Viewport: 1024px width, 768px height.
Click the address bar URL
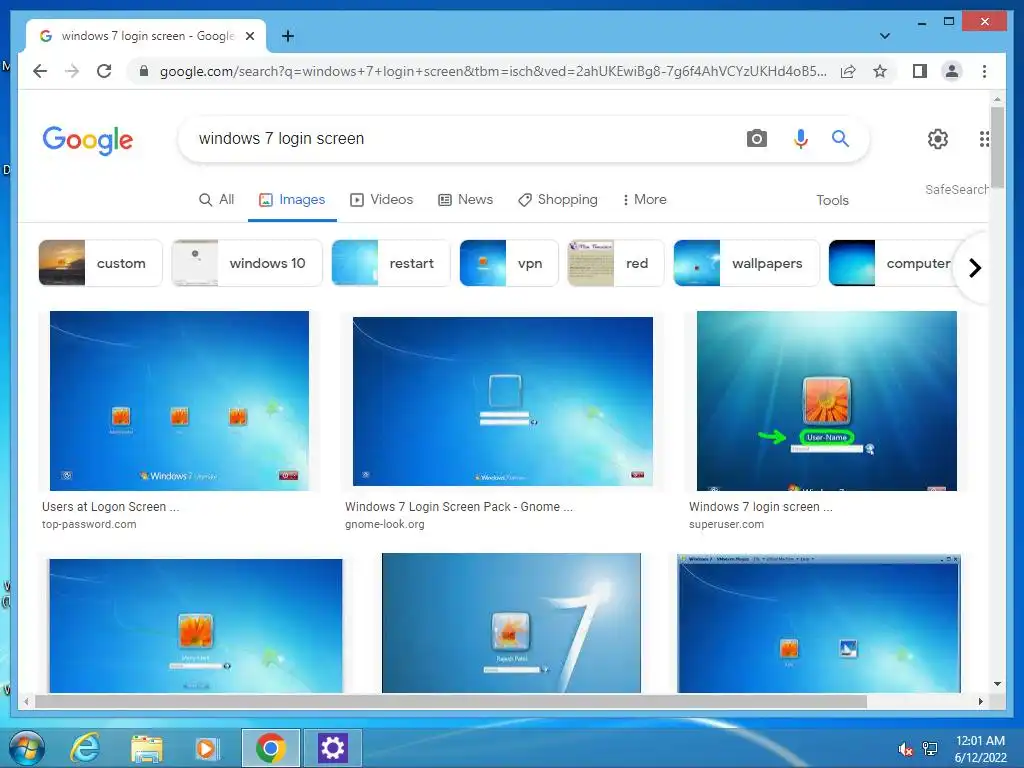pos(493,71)
